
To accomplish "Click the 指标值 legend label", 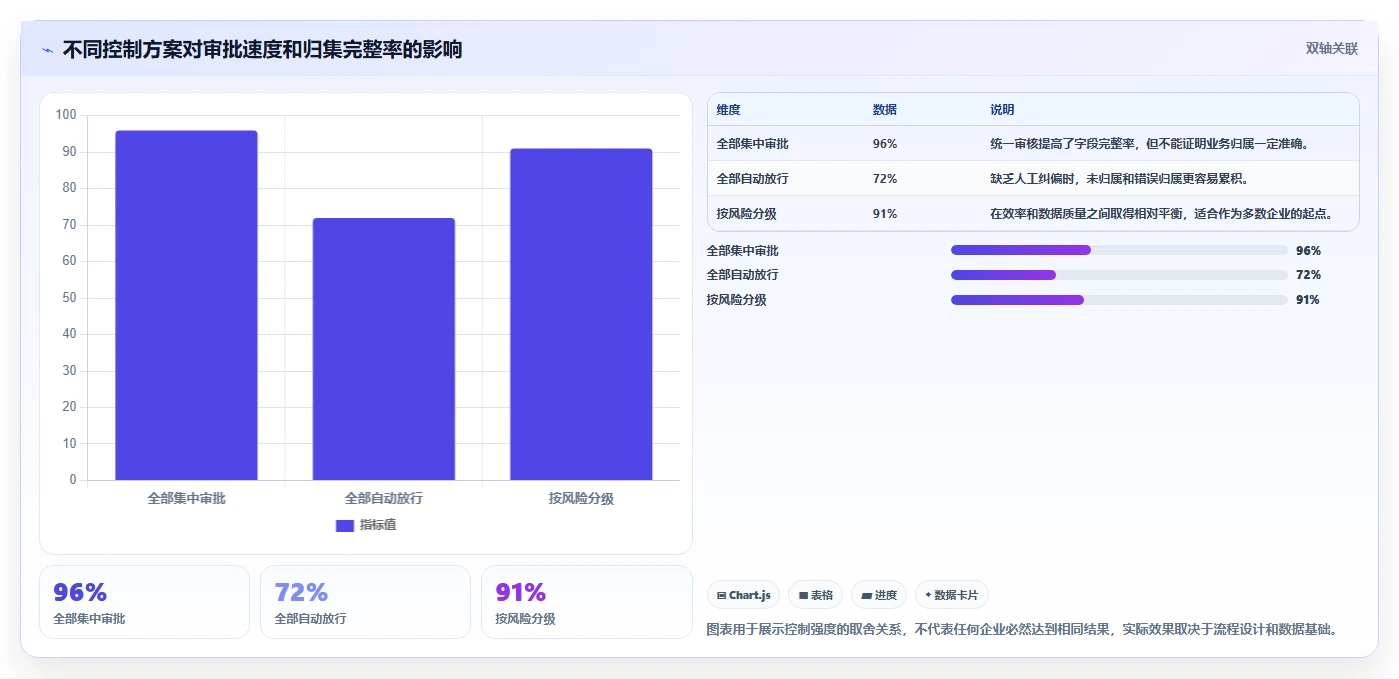I will click(x=378, y=525).
